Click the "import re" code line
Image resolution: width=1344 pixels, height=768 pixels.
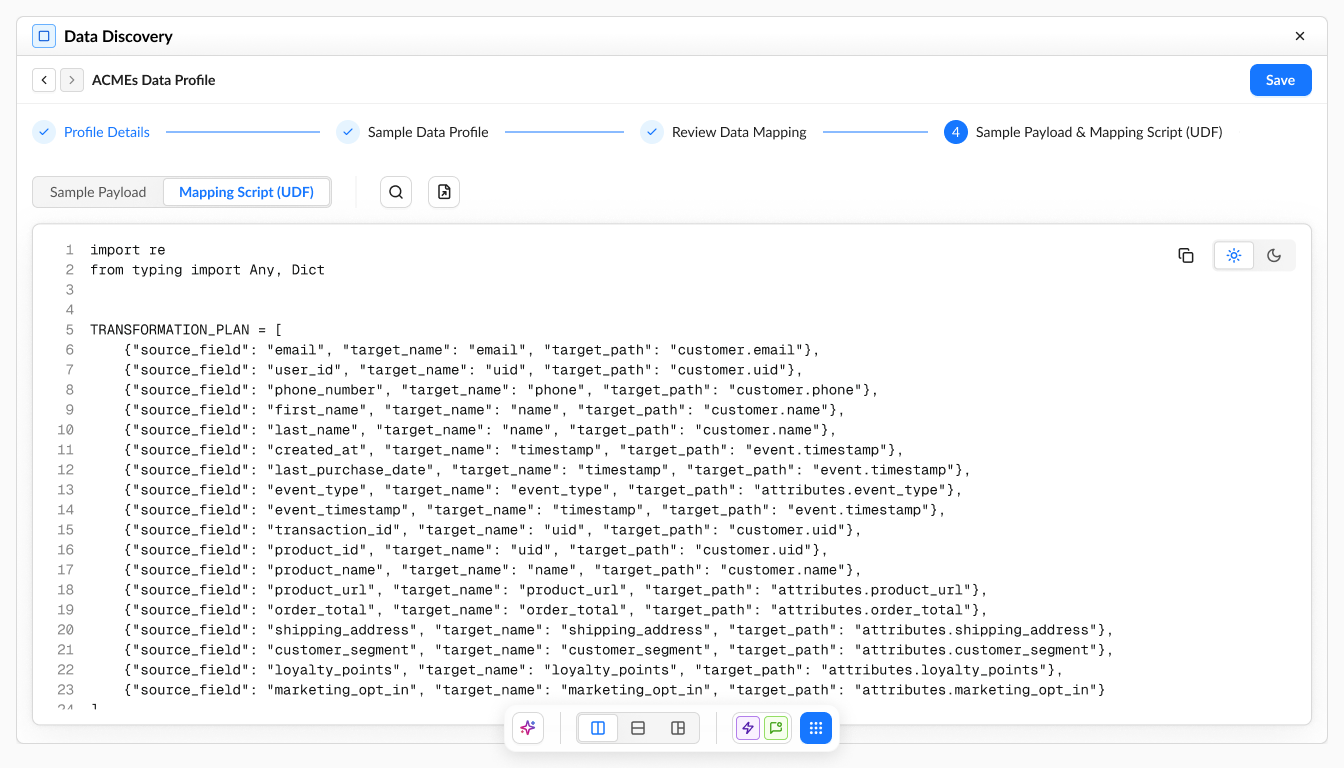[x=128, y=250]
